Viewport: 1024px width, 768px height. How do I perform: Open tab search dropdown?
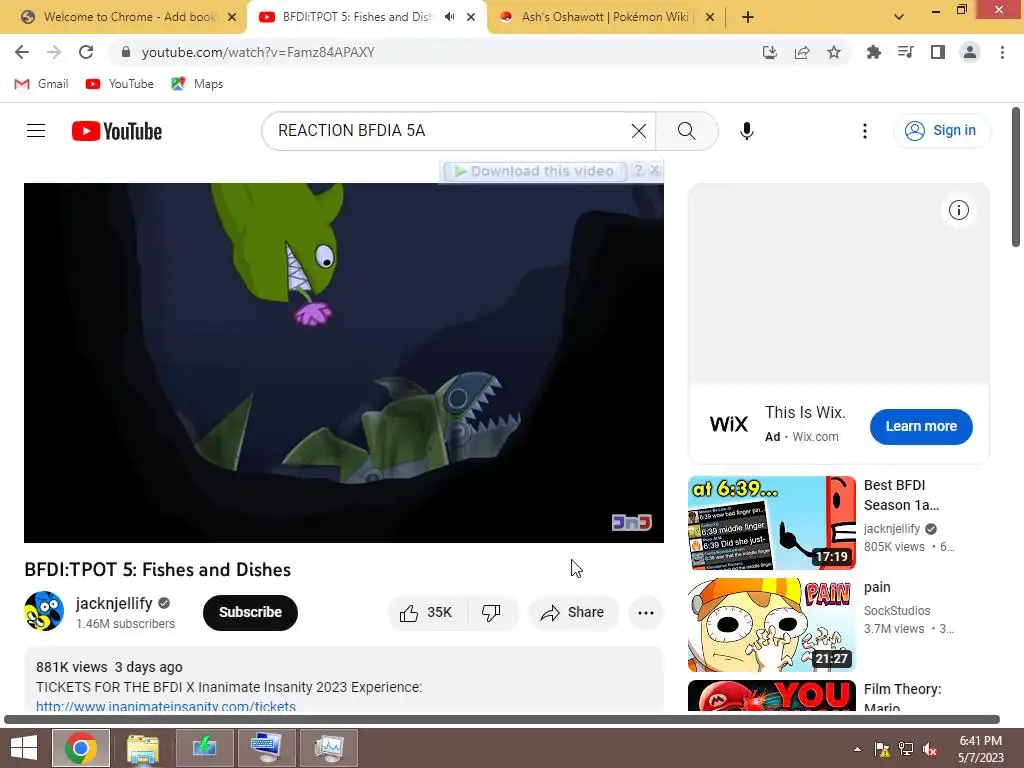click(x=899, y=17)
